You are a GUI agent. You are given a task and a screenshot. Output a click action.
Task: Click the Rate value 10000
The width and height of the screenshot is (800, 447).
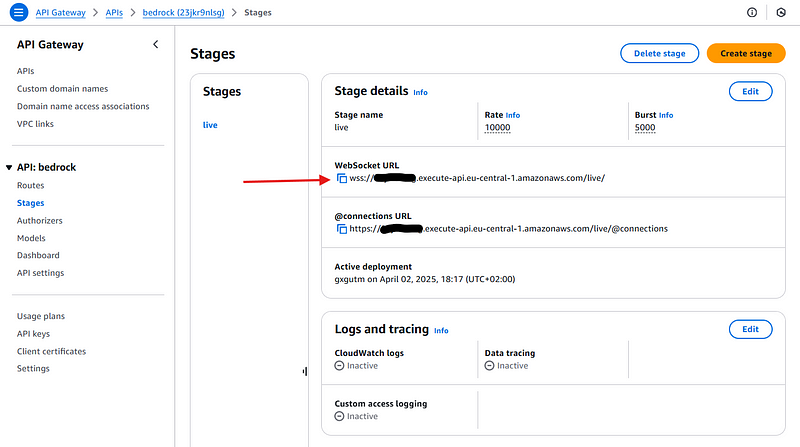pyautogui.click(x=497, y=128)
